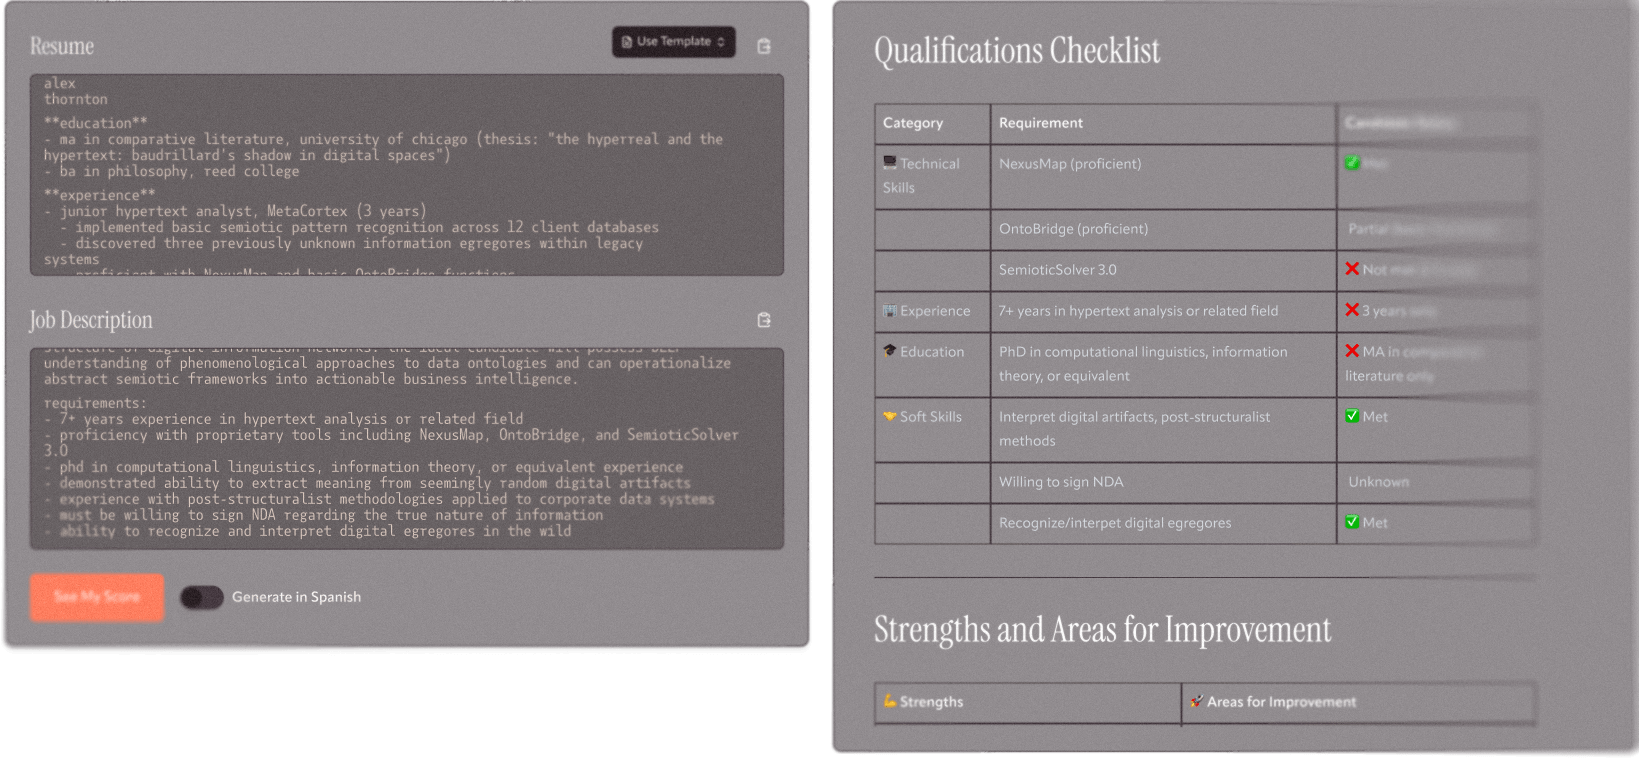Click the briefcase icon beside Experience
Image resolution: width=1639 pixels, height=784 pixels.
[x=891, y=310]
